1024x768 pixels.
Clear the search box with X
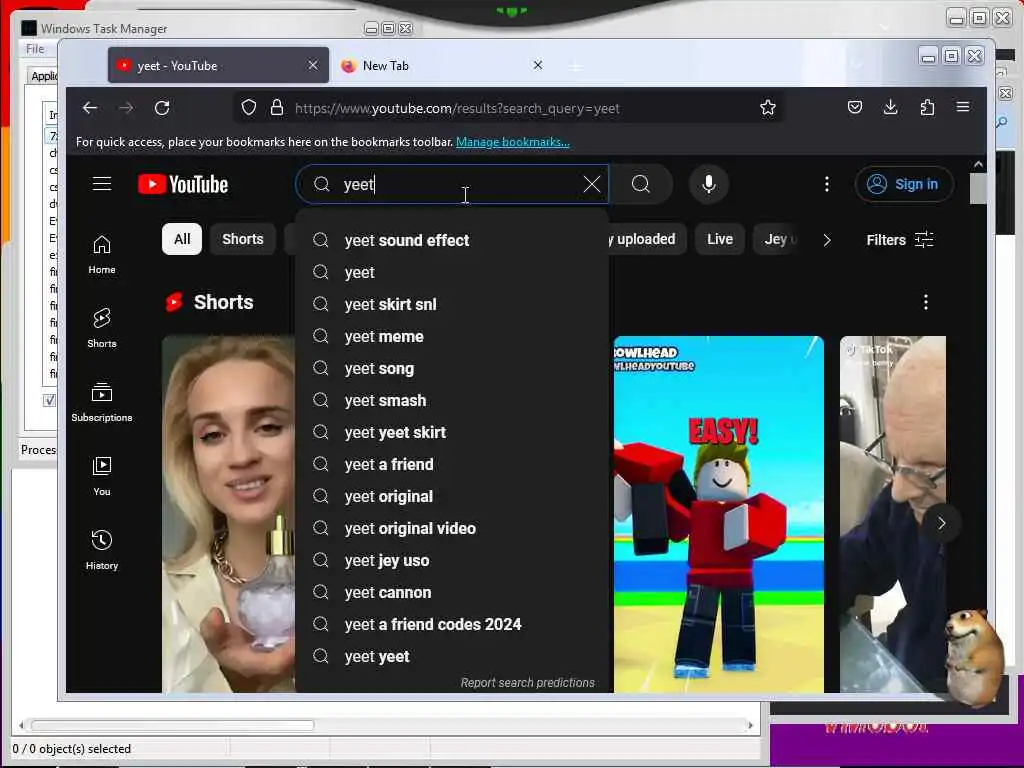(x=592, y=184)
